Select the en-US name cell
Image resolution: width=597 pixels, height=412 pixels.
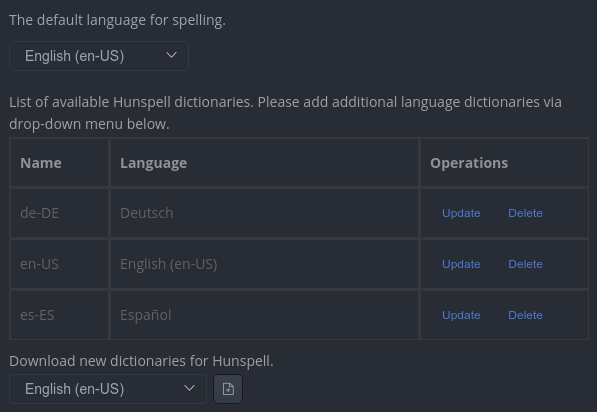(59, 264)
